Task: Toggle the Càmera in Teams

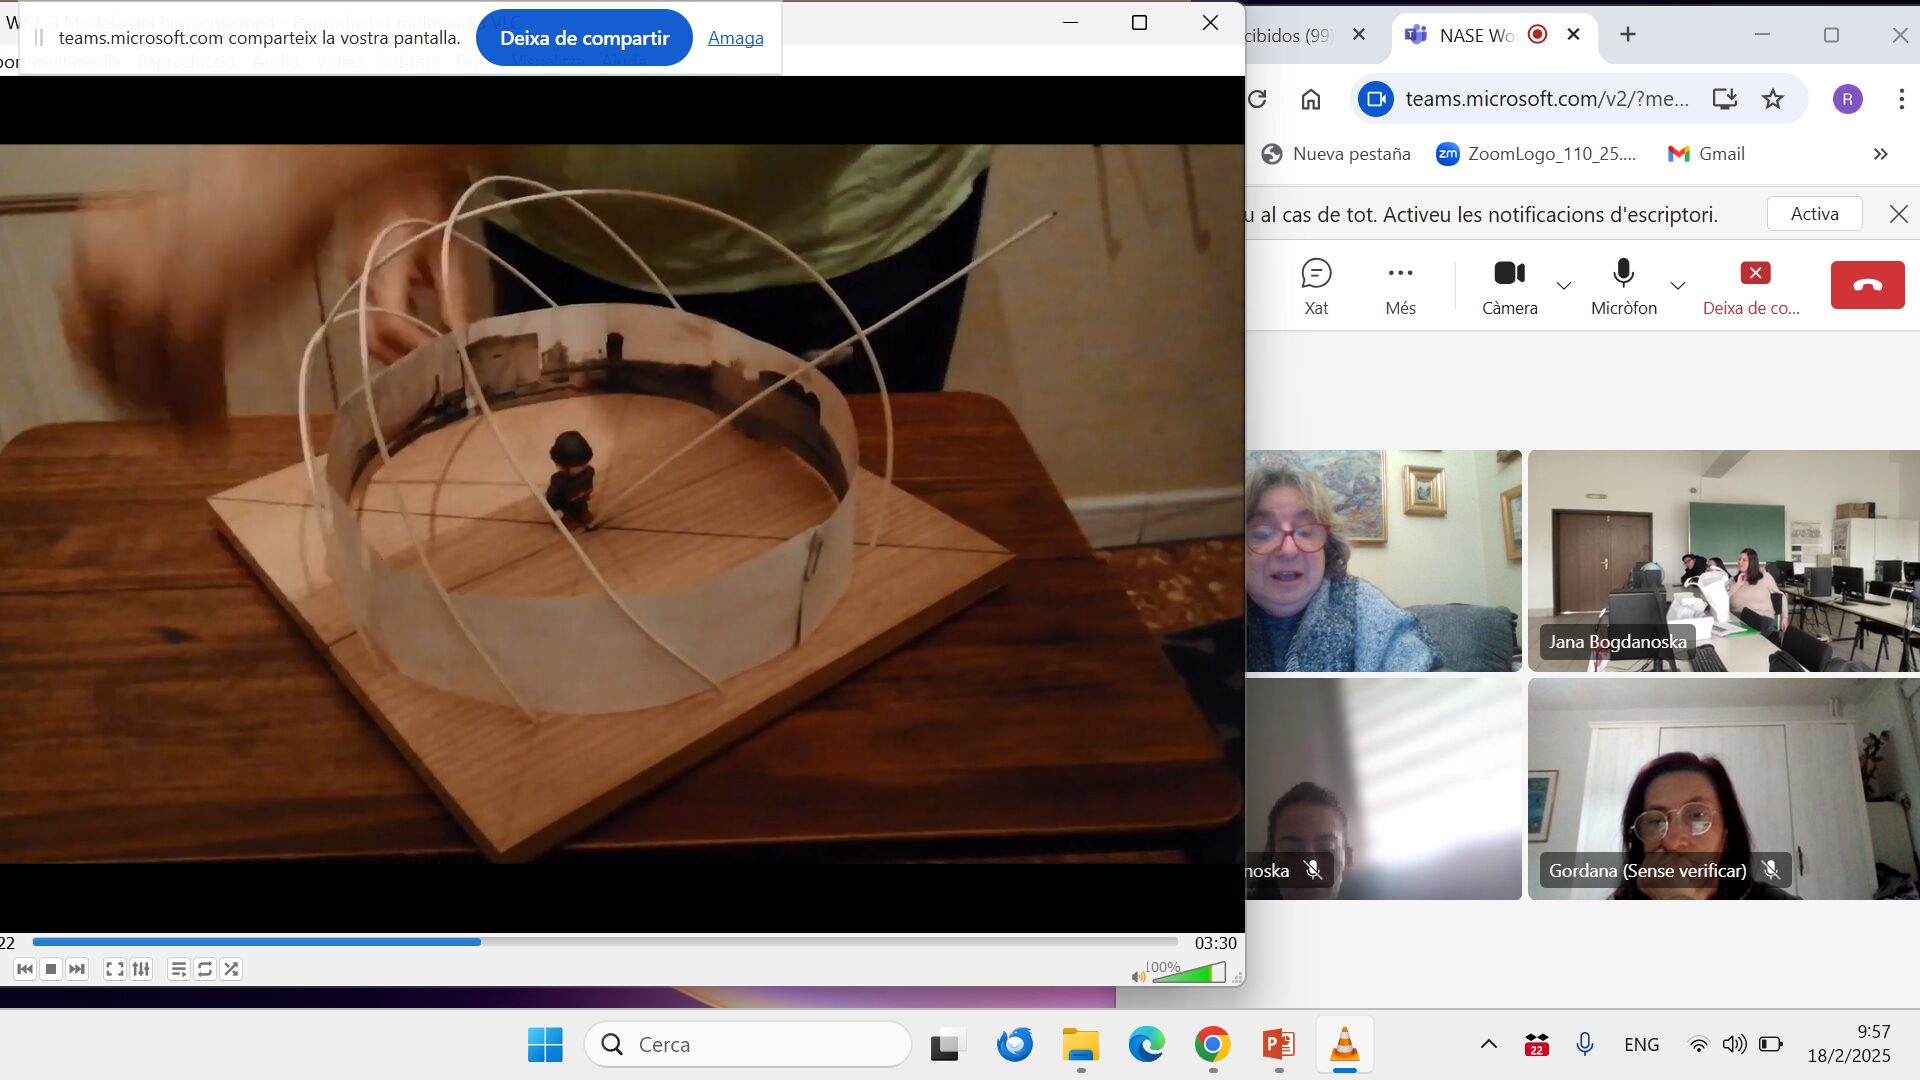Action: [1509, 287]
